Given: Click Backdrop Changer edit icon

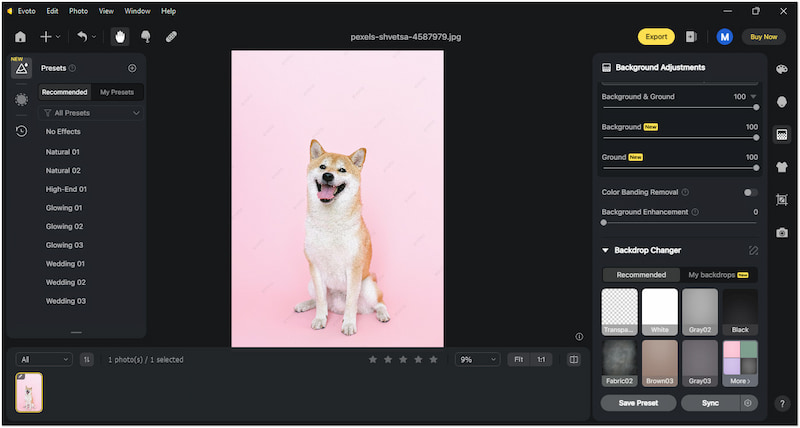Looking at the screenshot, I should tap(753, 250).
